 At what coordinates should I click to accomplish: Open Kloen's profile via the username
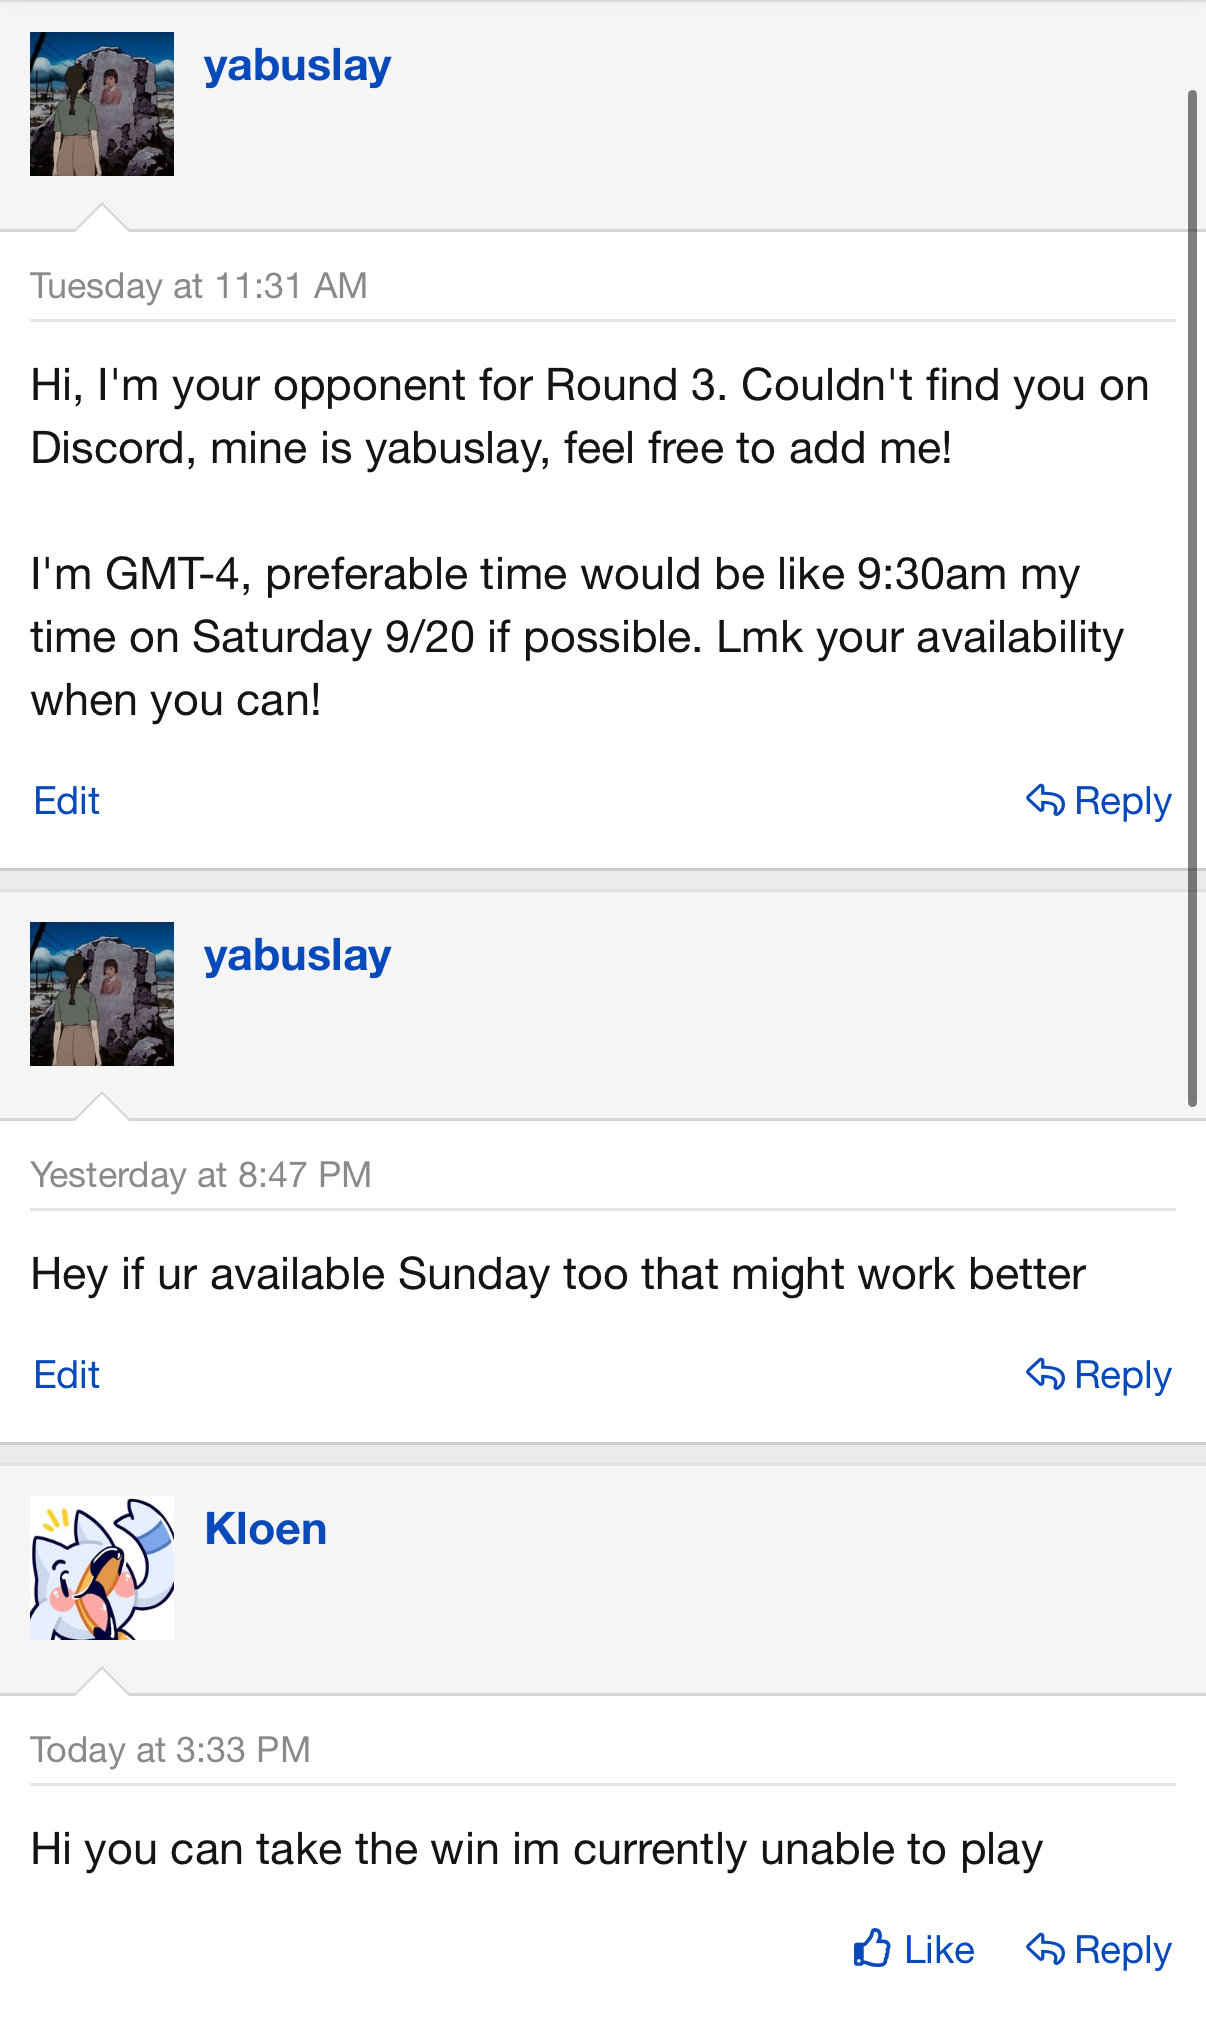point(266,1530)
